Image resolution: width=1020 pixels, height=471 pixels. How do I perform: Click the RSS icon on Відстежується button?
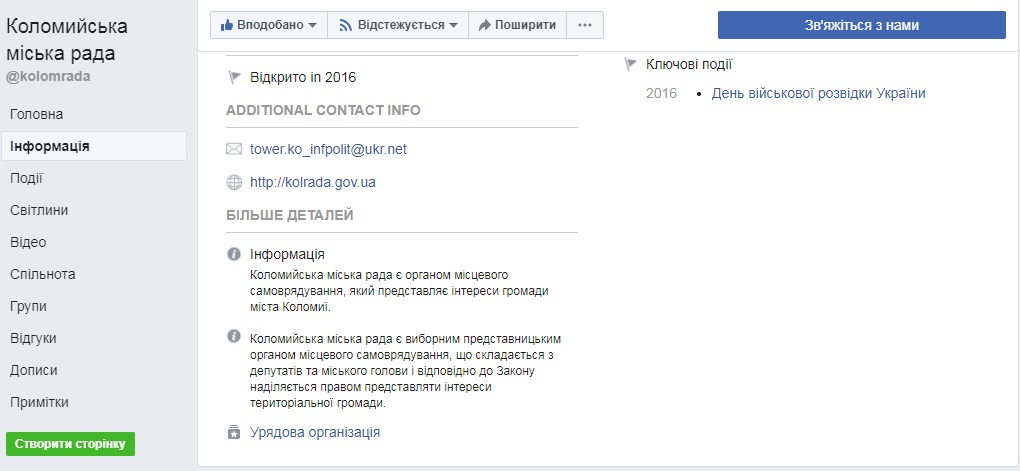point(346,25)
